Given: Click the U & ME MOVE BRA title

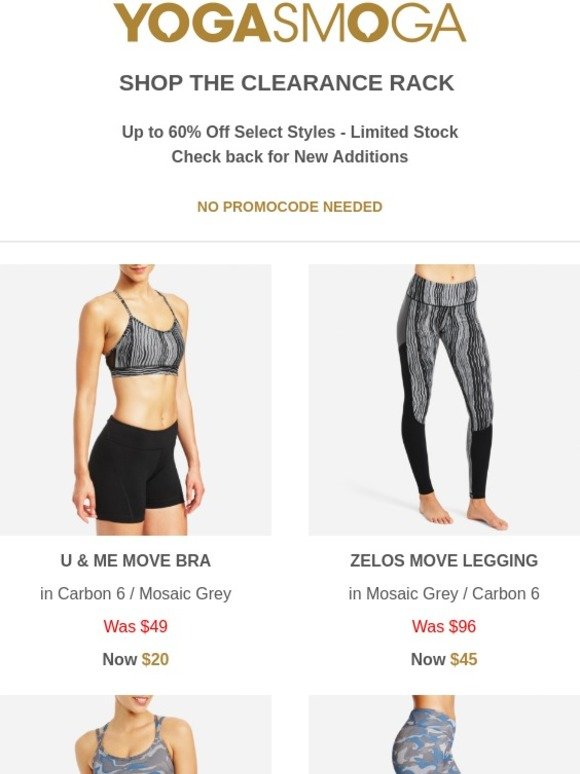Looking at the screenshot, I should [x=136, y=561].
